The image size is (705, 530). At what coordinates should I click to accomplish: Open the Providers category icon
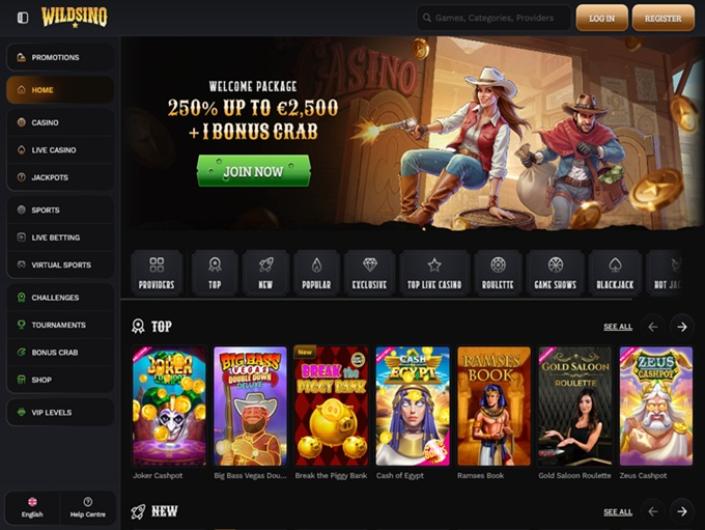(x=156, y=273)
